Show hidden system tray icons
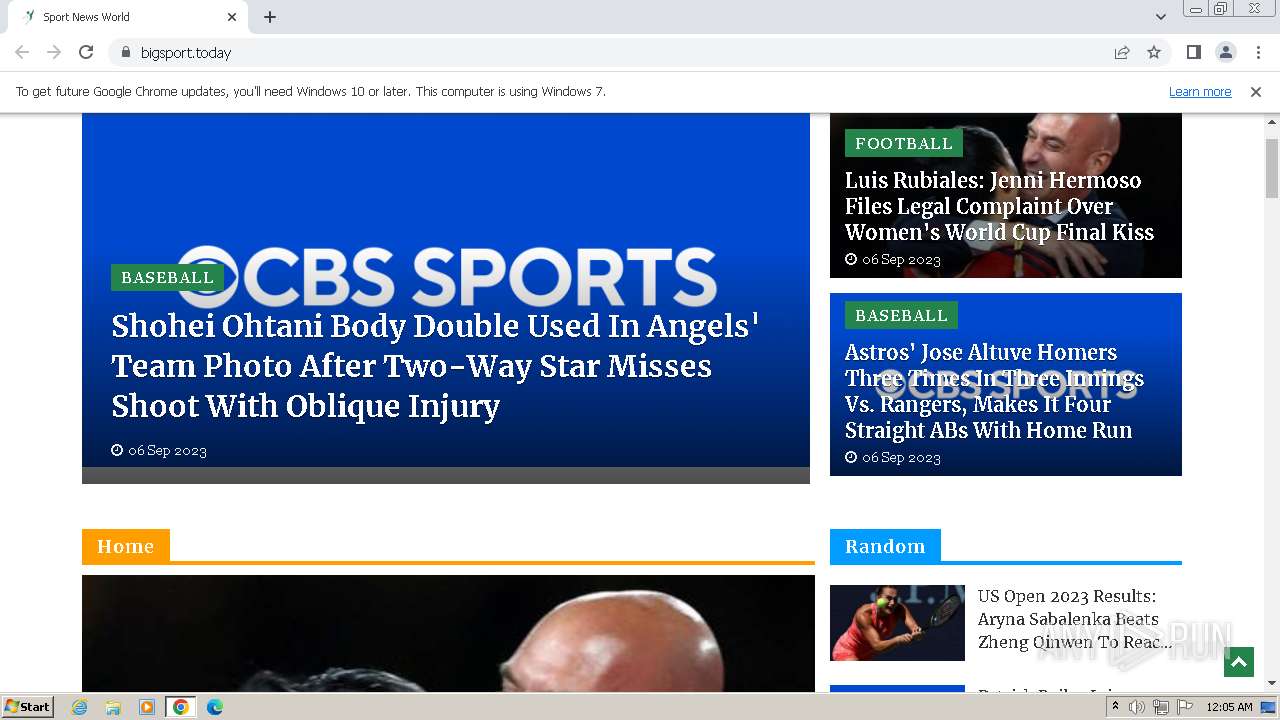 (x=1115, y=707)
